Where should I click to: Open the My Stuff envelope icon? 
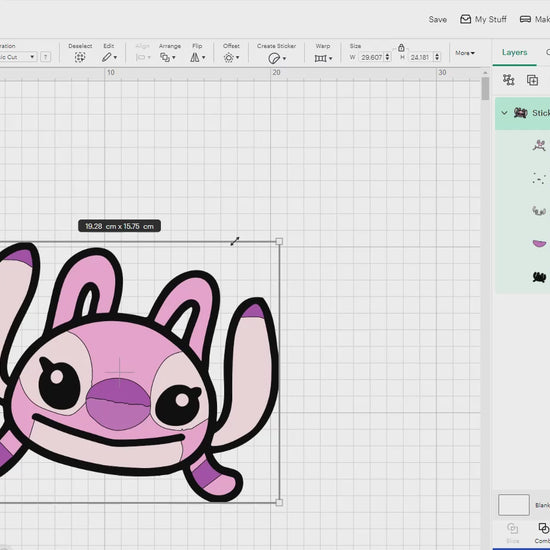[465, 19]
